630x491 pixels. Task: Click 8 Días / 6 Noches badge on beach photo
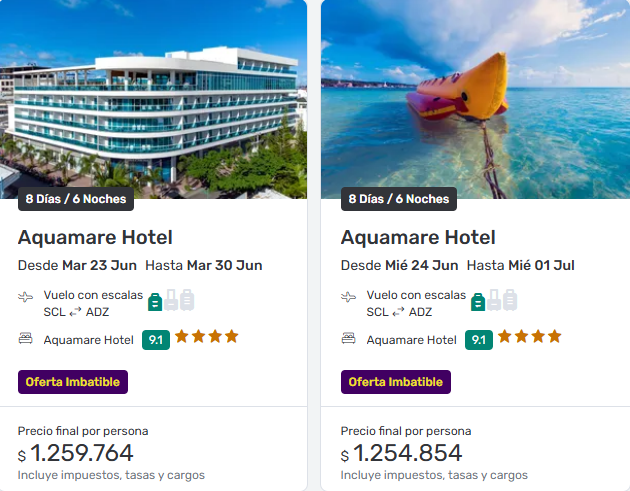tap(399, 199)
